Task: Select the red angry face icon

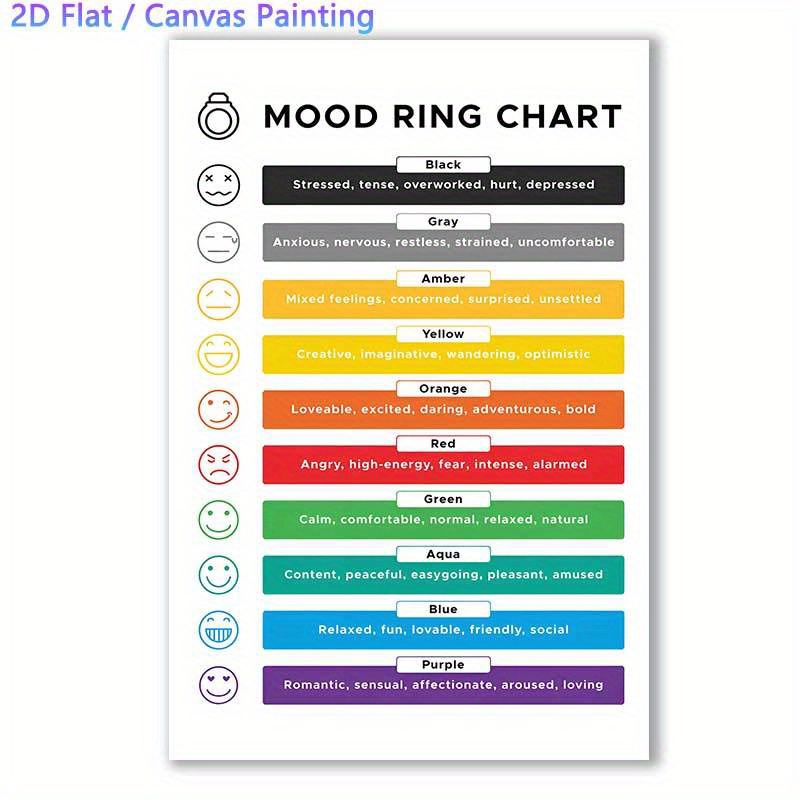Action: coord(217,464)
